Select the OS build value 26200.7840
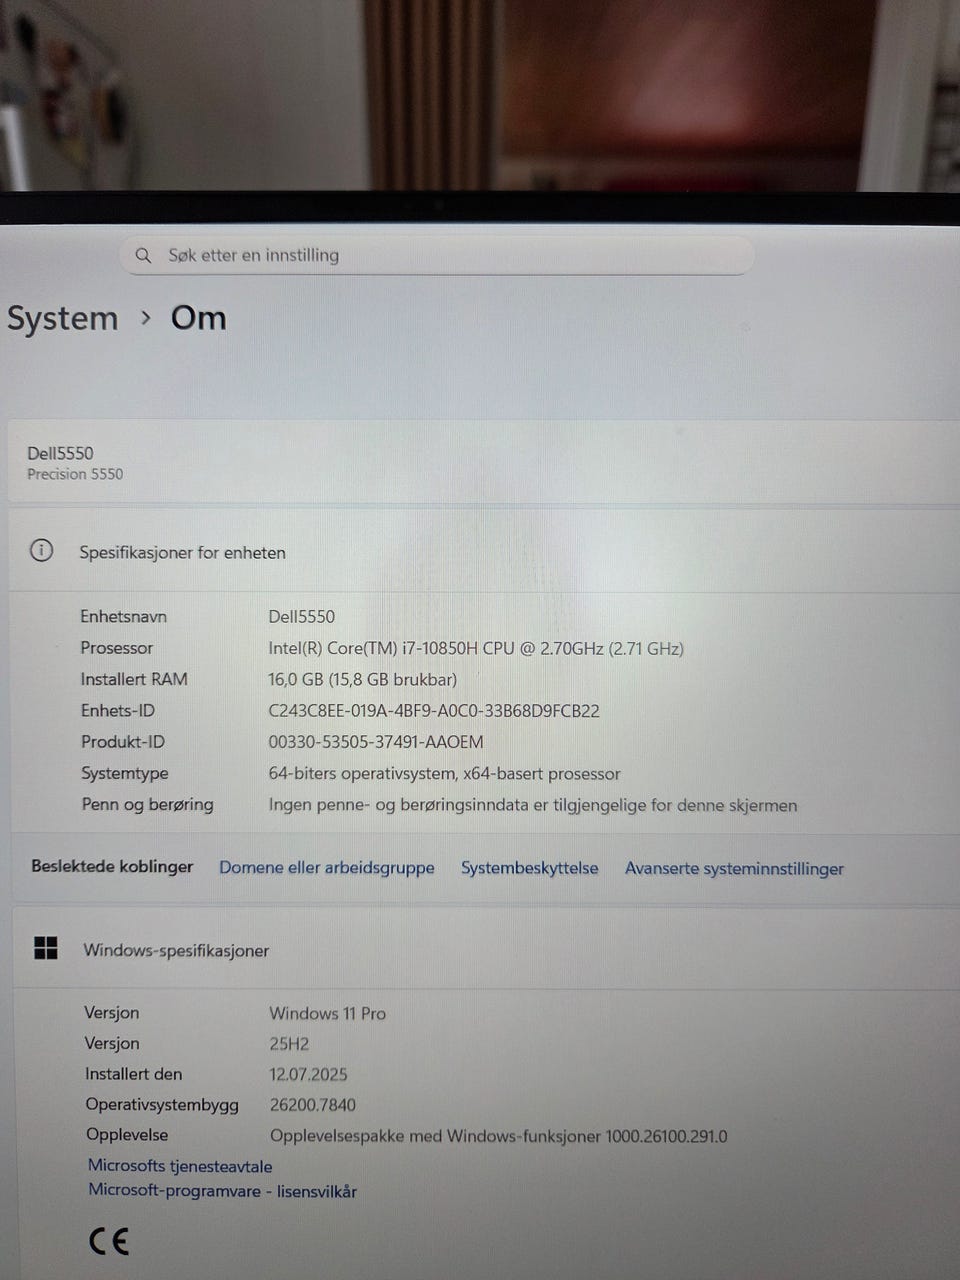 click(x=312, y=1105)
